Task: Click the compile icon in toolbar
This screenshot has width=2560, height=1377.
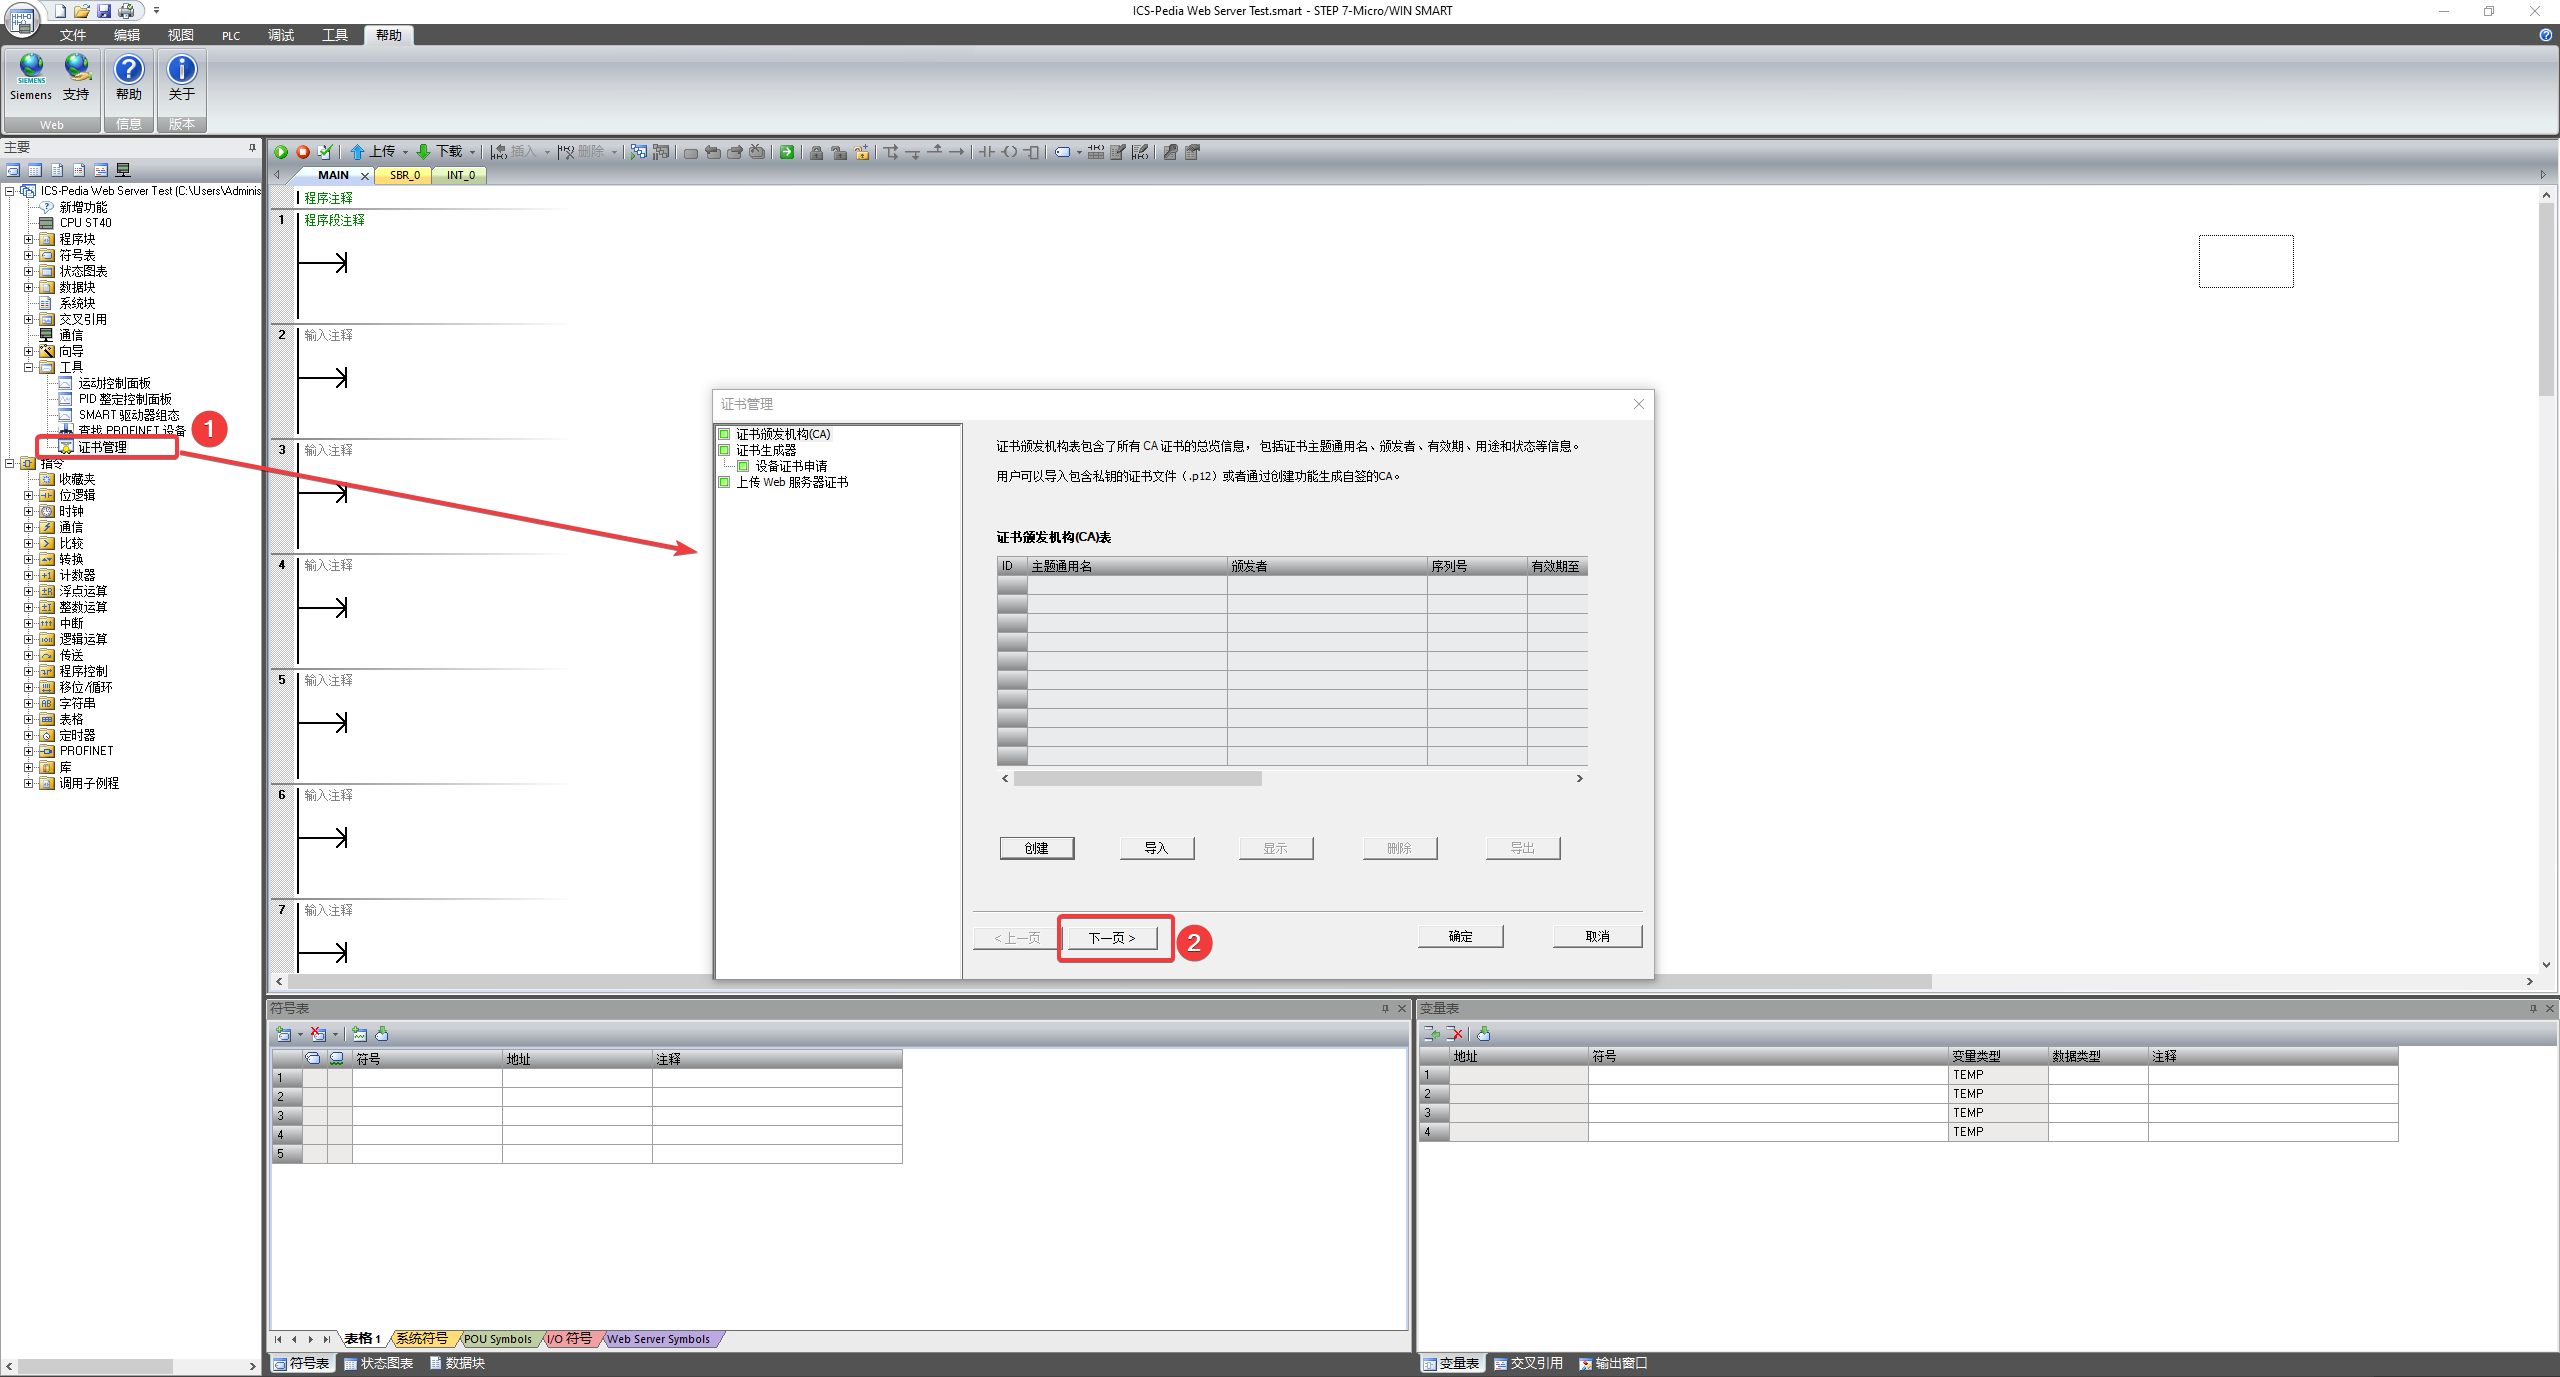Action: coord(325,152)
